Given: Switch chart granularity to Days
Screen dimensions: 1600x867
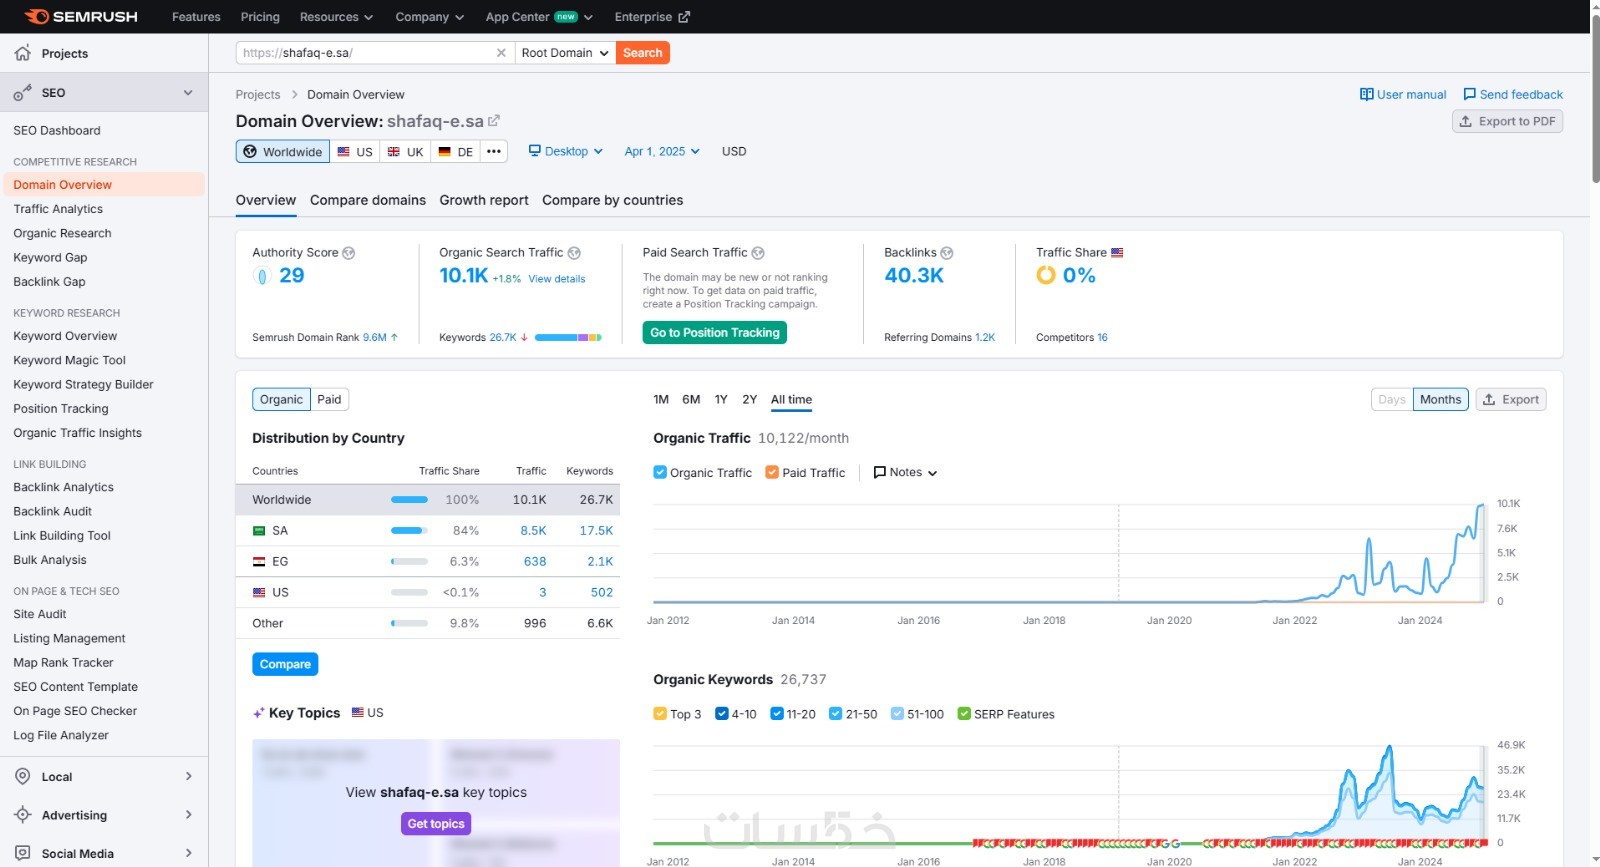Looking at the screenshot, I should (1392, 399).
